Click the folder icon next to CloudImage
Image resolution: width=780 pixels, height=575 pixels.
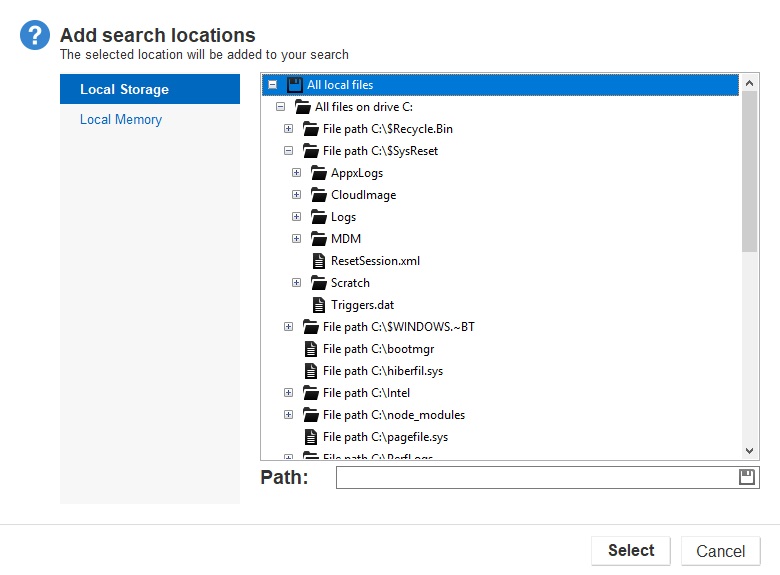point(319,195)
